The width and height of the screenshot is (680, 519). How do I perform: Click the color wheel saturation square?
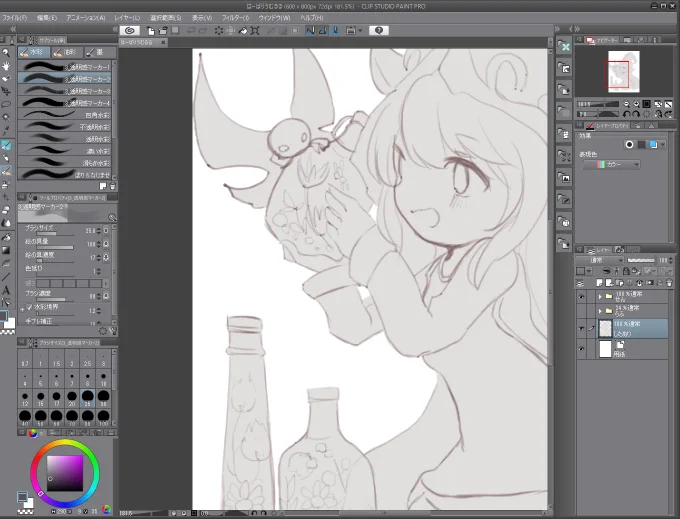coord(65,473)
